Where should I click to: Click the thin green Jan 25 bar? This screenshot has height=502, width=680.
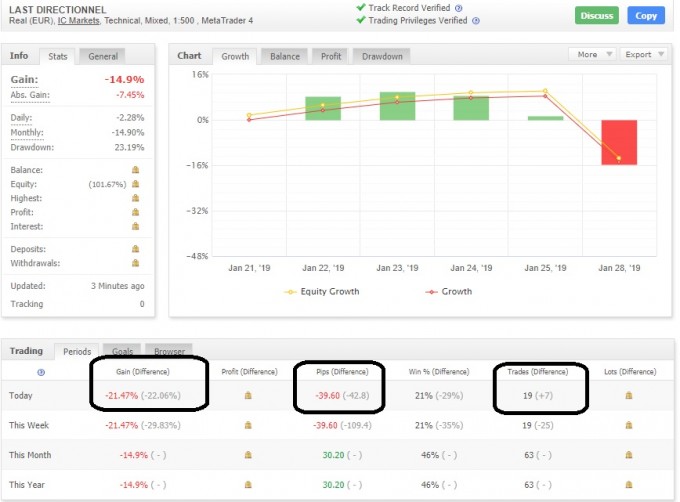click(x=545, y=118)
